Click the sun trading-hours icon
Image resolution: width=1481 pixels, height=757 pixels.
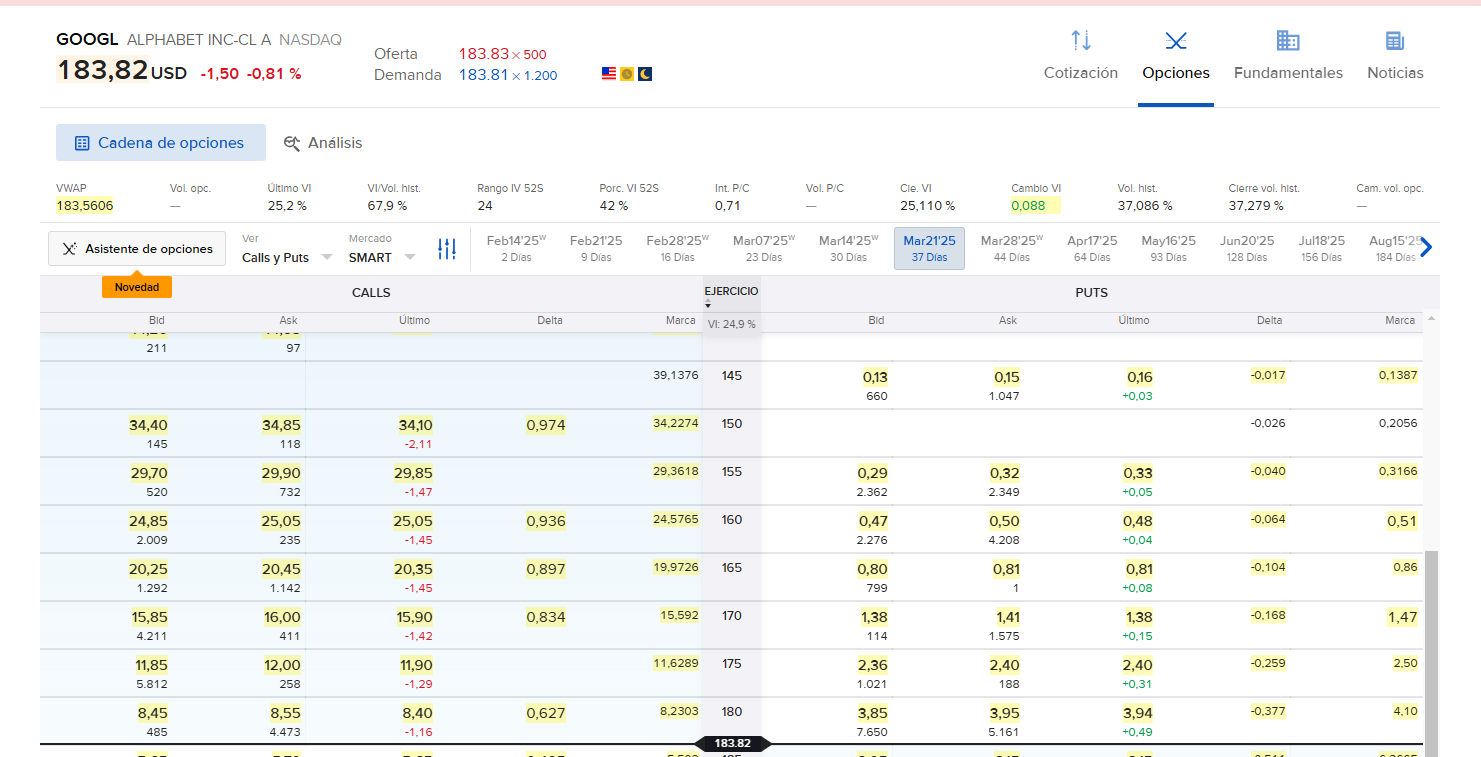pyautogui.click(x=627, y=74)
